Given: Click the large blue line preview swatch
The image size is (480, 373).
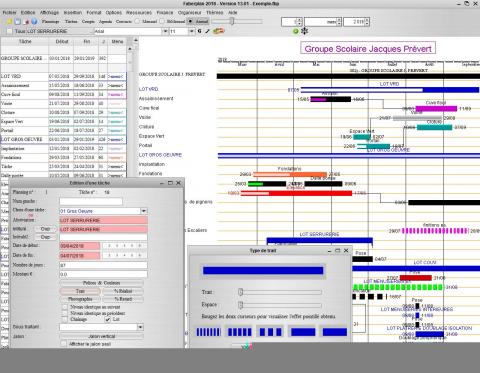Looking at the screenshot, I should (263, 270).
